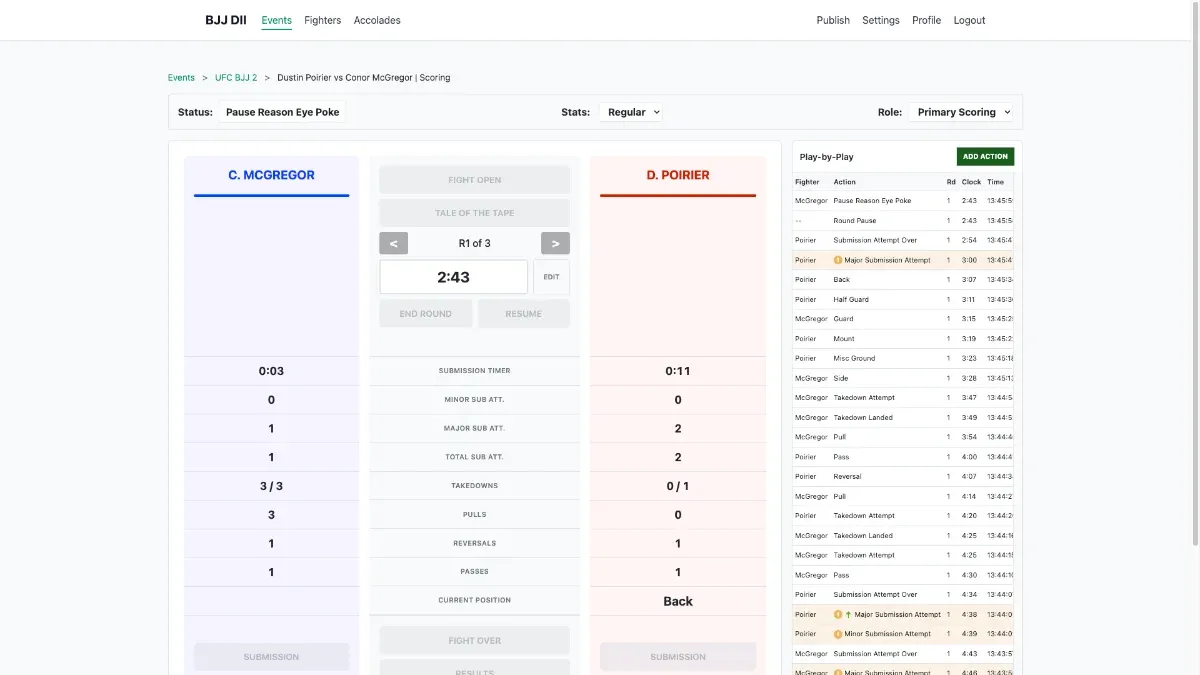This screenshot has height=675, width=1200.
Task: Open the Events tab in the navigation
Action: [277, 20]
